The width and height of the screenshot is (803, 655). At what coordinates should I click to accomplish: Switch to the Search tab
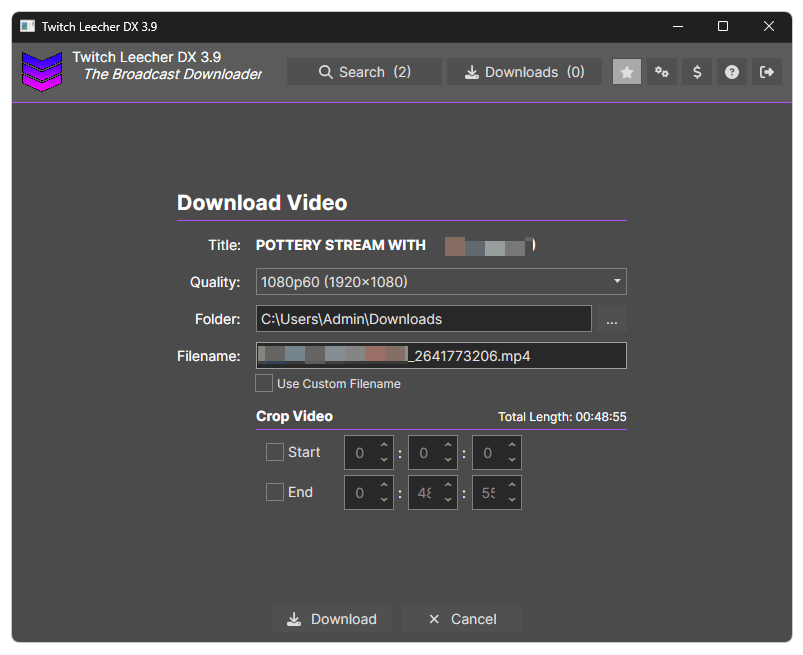[364, 71]
